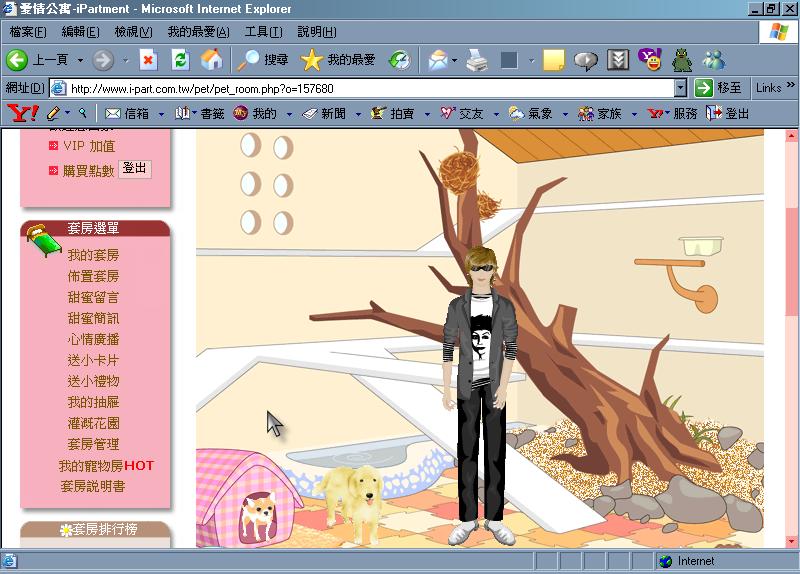Screen dimensions: 800x574
Task: Open the Yahoo 信箱 dropdown arrow
Action: pyautogui.click(x=161, y=114)
